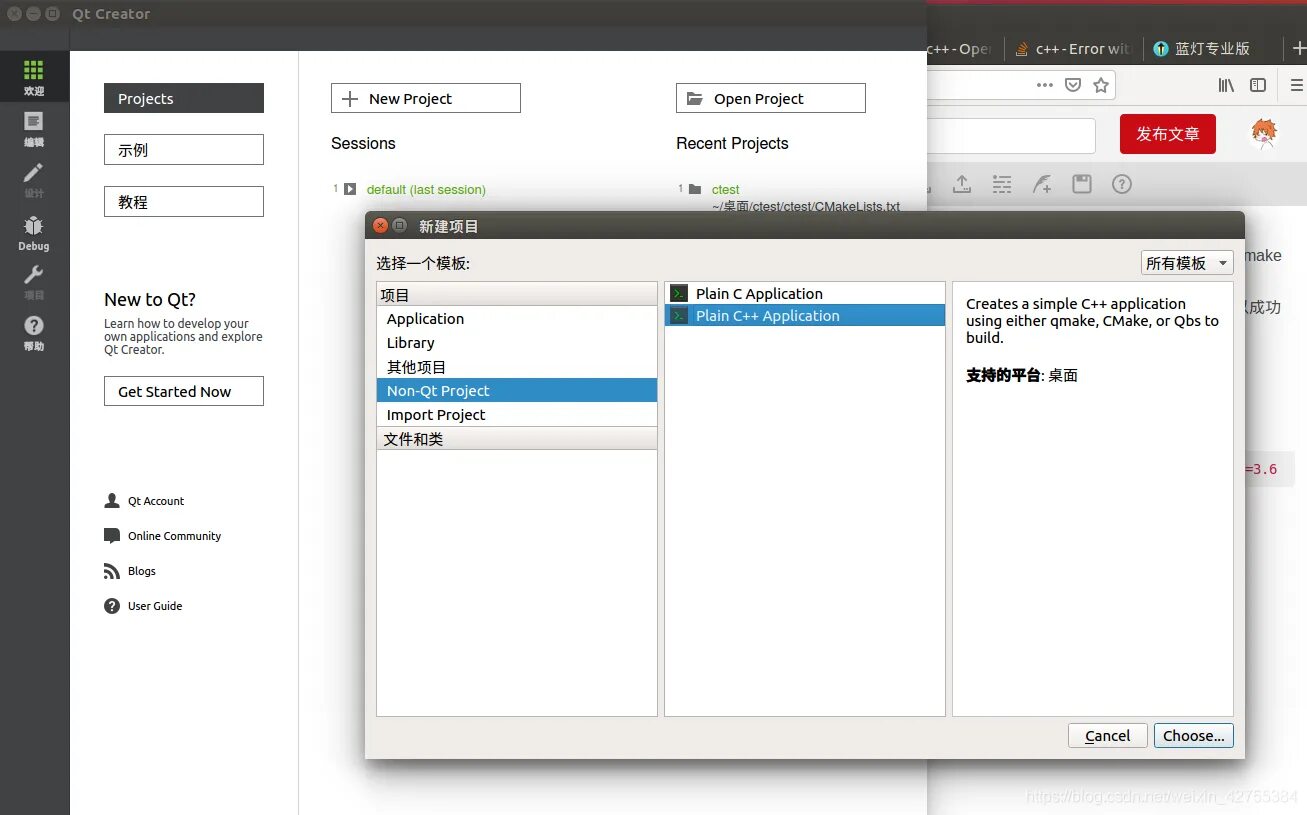
Task: Click the help circle icon in the editor toolbar
Action: 1122,184
